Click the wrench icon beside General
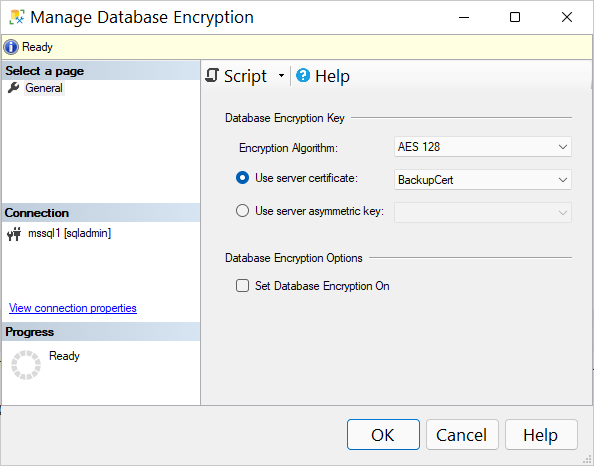Screen dimensions: 594x466 tap(13, 88)
